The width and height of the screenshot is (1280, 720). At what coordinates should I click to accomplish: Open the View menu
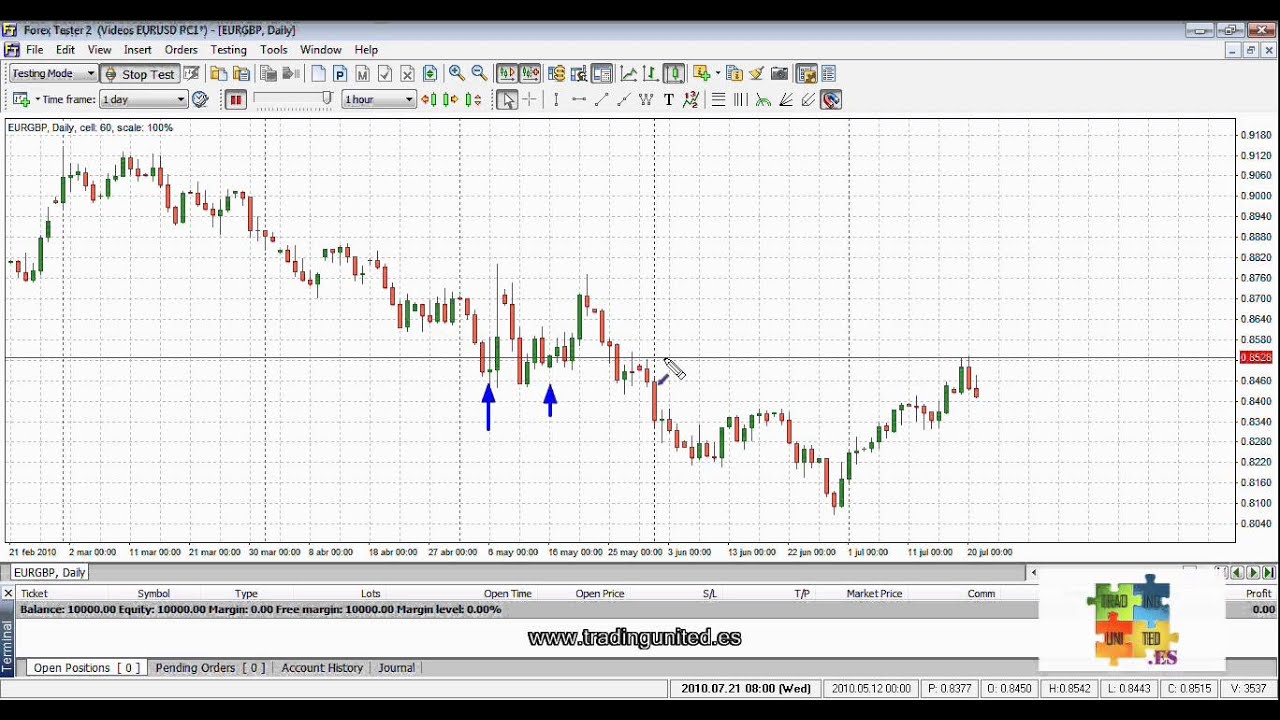99,49
